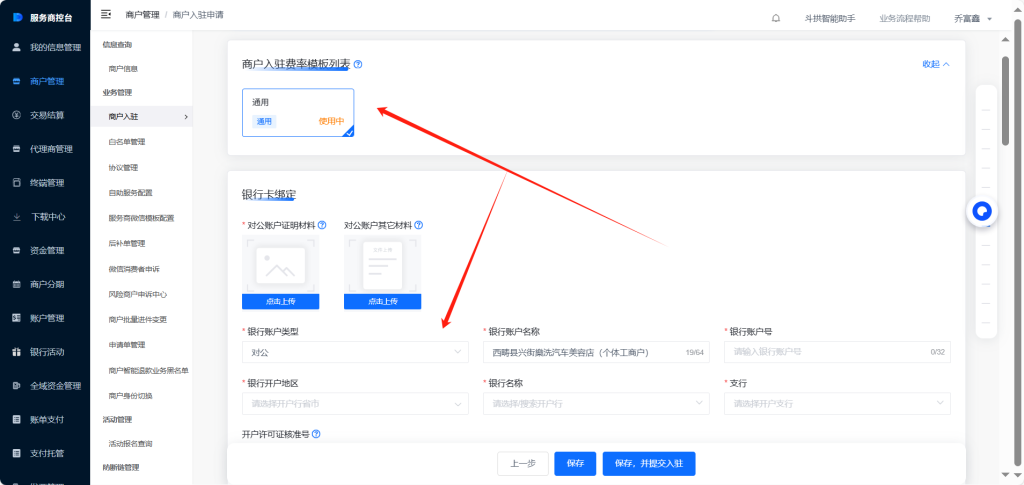Click the 商户分期 calendar icon

point(17,285)
